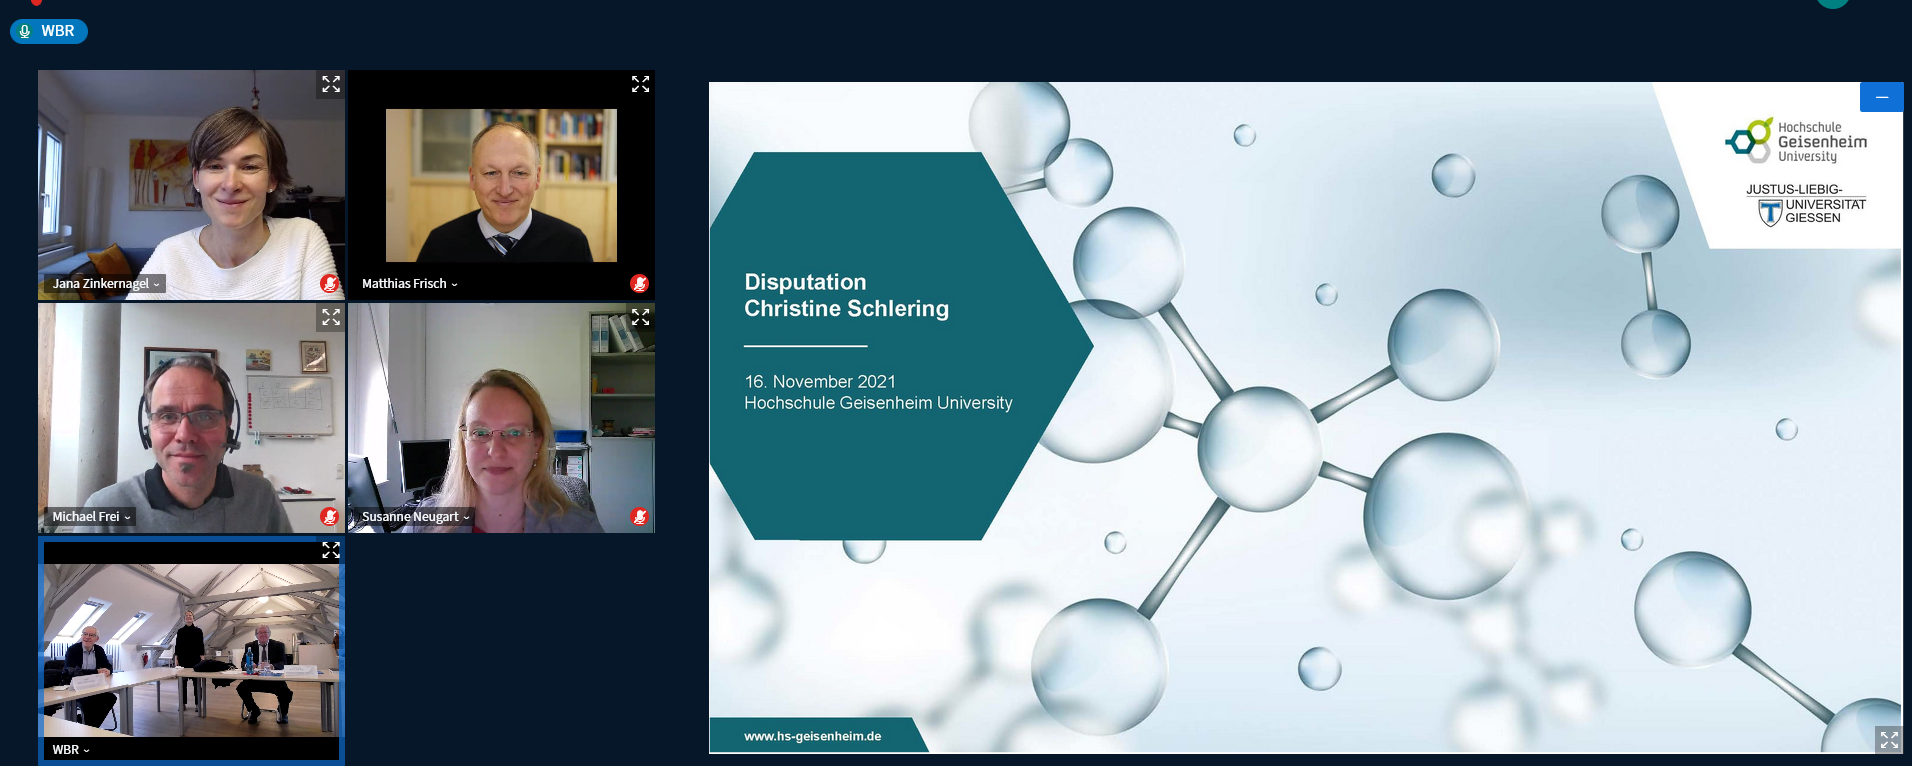Click the muted microphone icon on Matthias Frisch

[639, 284]
